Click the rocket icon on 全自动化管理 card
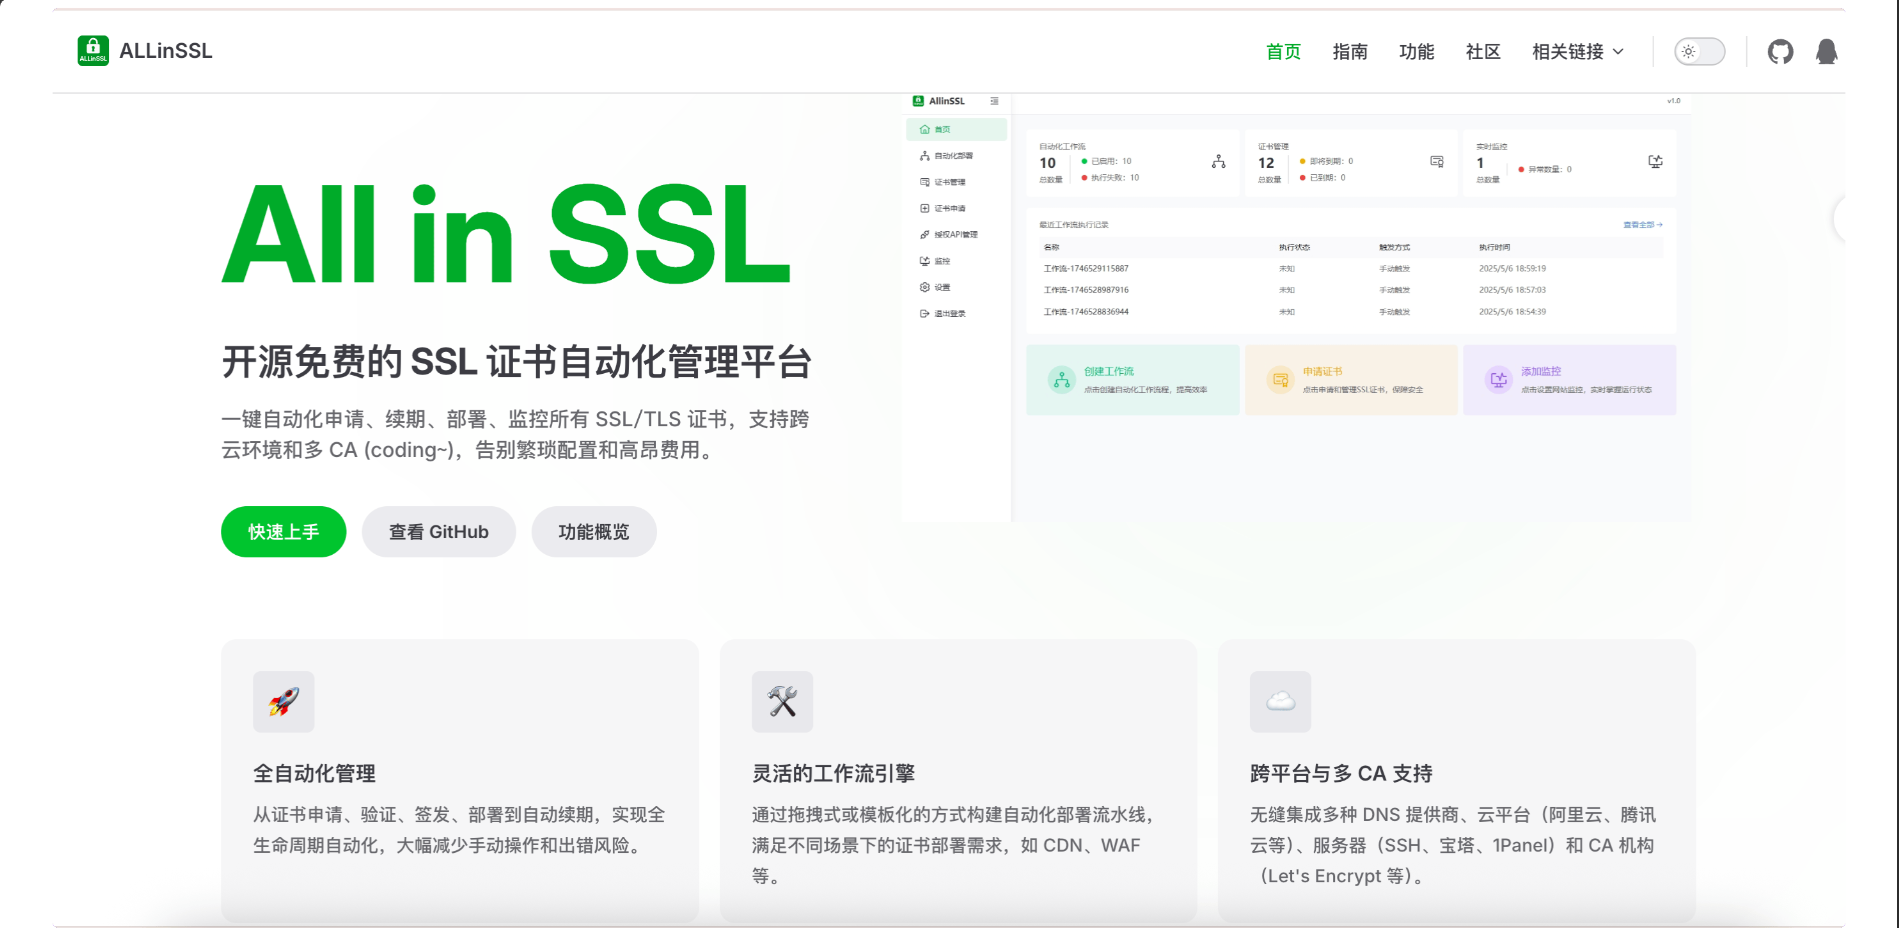The width and height of the screenshot is (1899, 928). tap(284, 702)
